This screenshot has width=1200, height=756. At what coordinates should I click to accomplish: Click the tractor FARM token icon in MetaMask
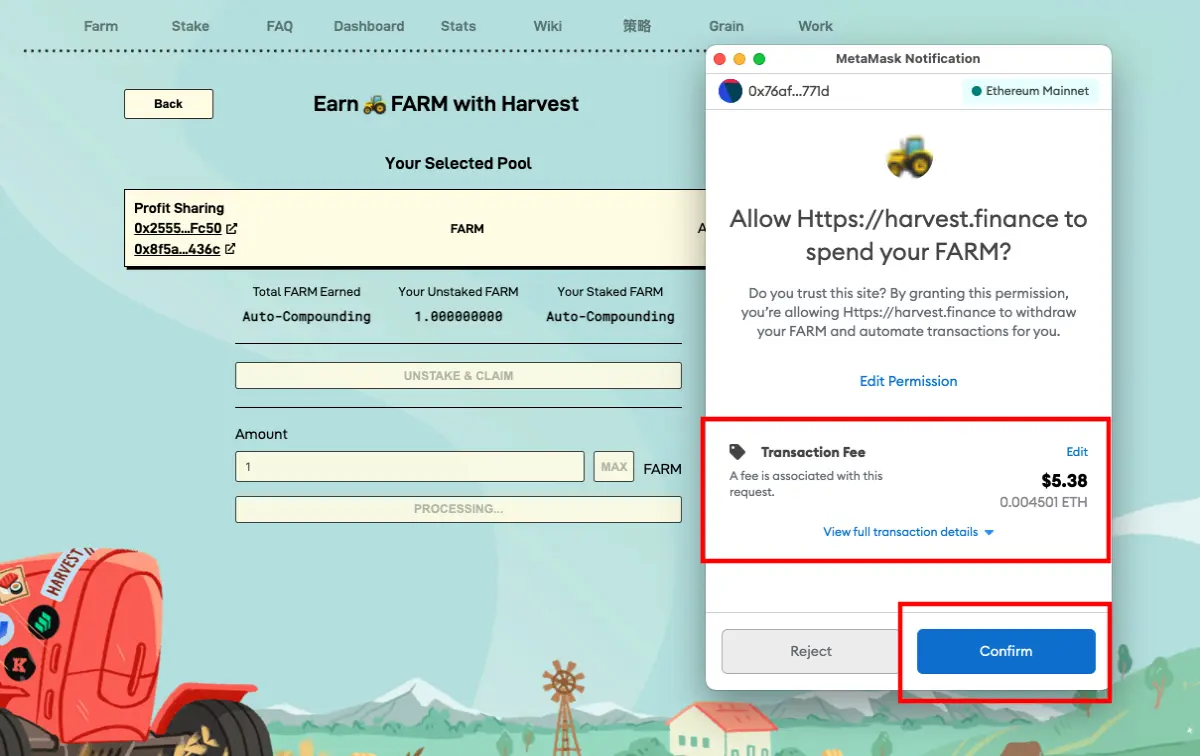click(909, 156)
